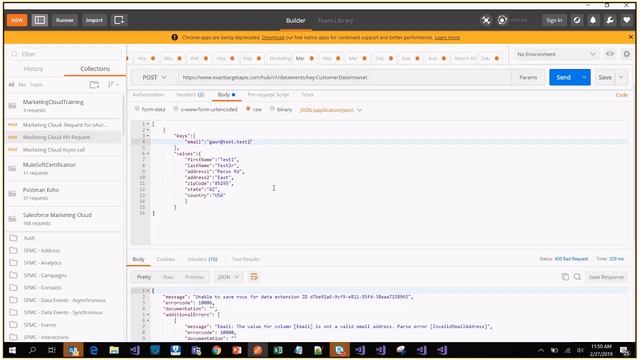The image size is (640, 360).
Task: Collapse line 1 fold arrow in request body
Action: point(148,124)
